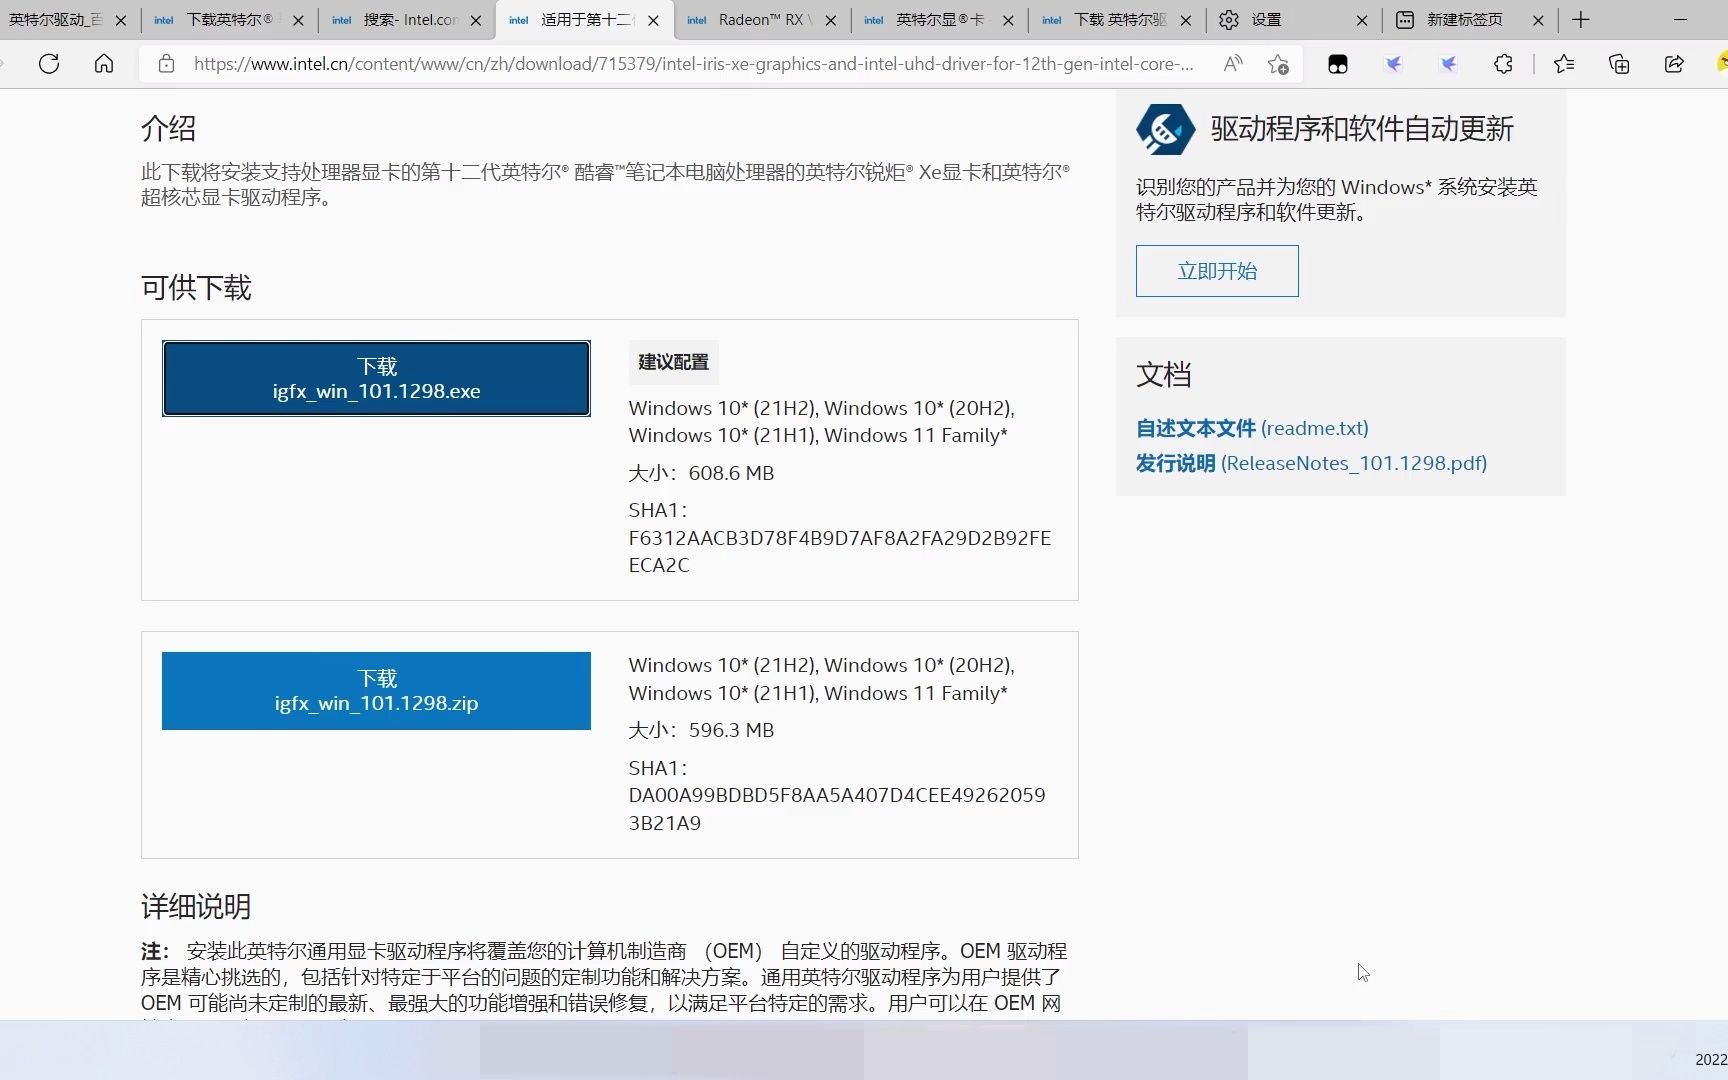This screenshot has width=1728, height=1080.
Task: Close the Radeon RX tab
Action: (831, 20)
